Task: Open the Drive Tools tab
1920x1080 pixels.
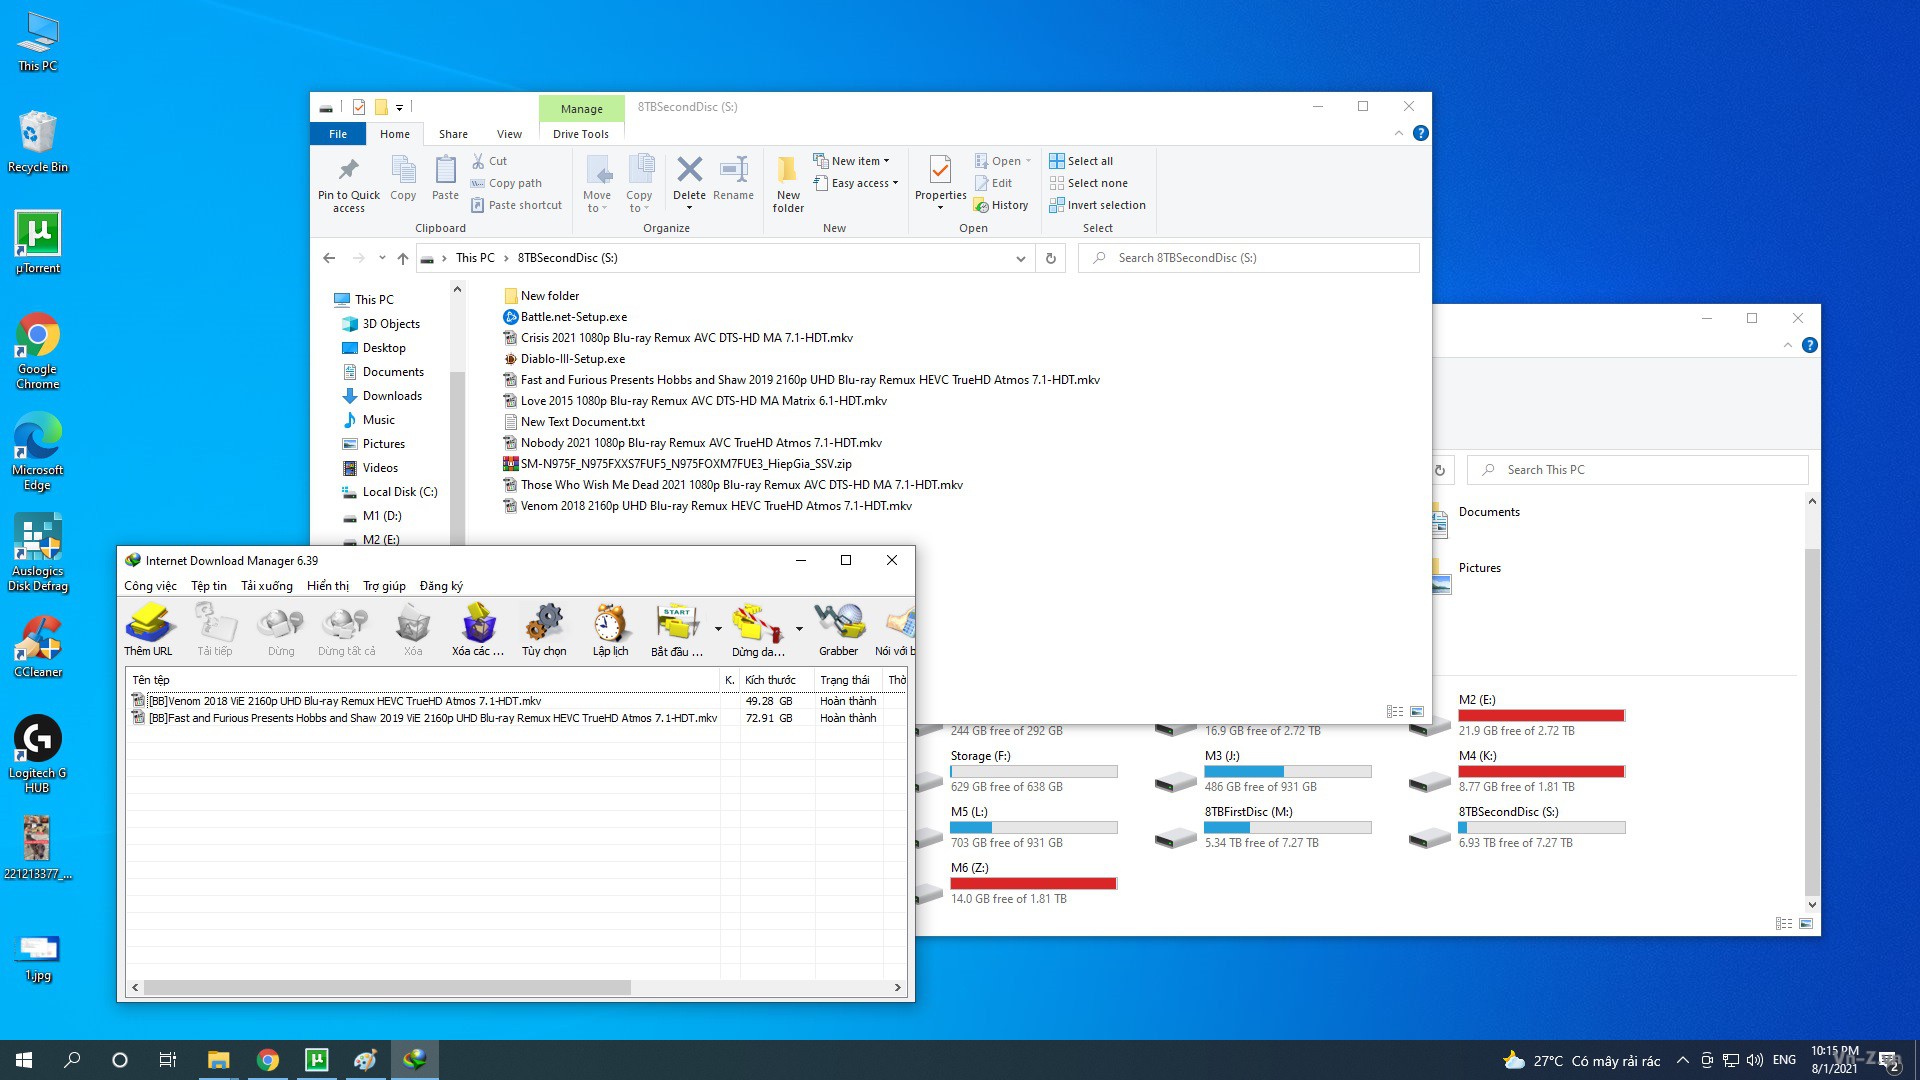Action: [x=581, y=134]
